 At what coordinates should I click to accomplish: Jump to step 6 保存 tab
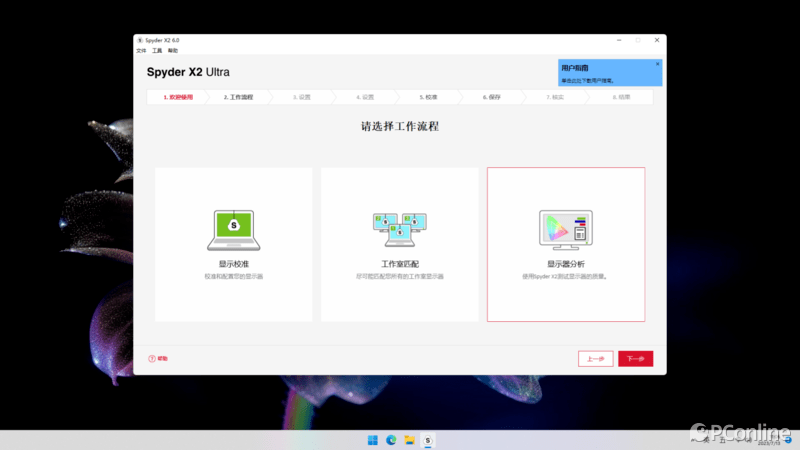coord(491,97)
